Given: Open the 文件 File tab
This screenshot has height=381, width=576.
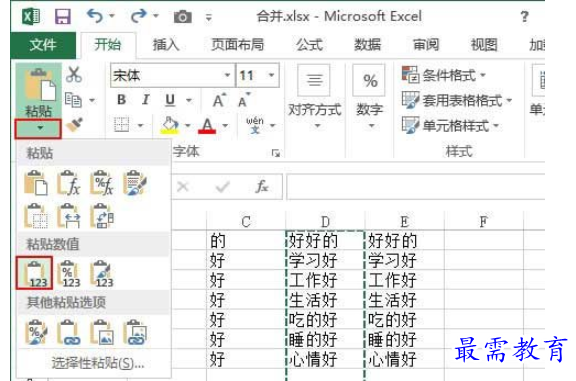Looking at the screenshot, I should (x=43, y=45).
